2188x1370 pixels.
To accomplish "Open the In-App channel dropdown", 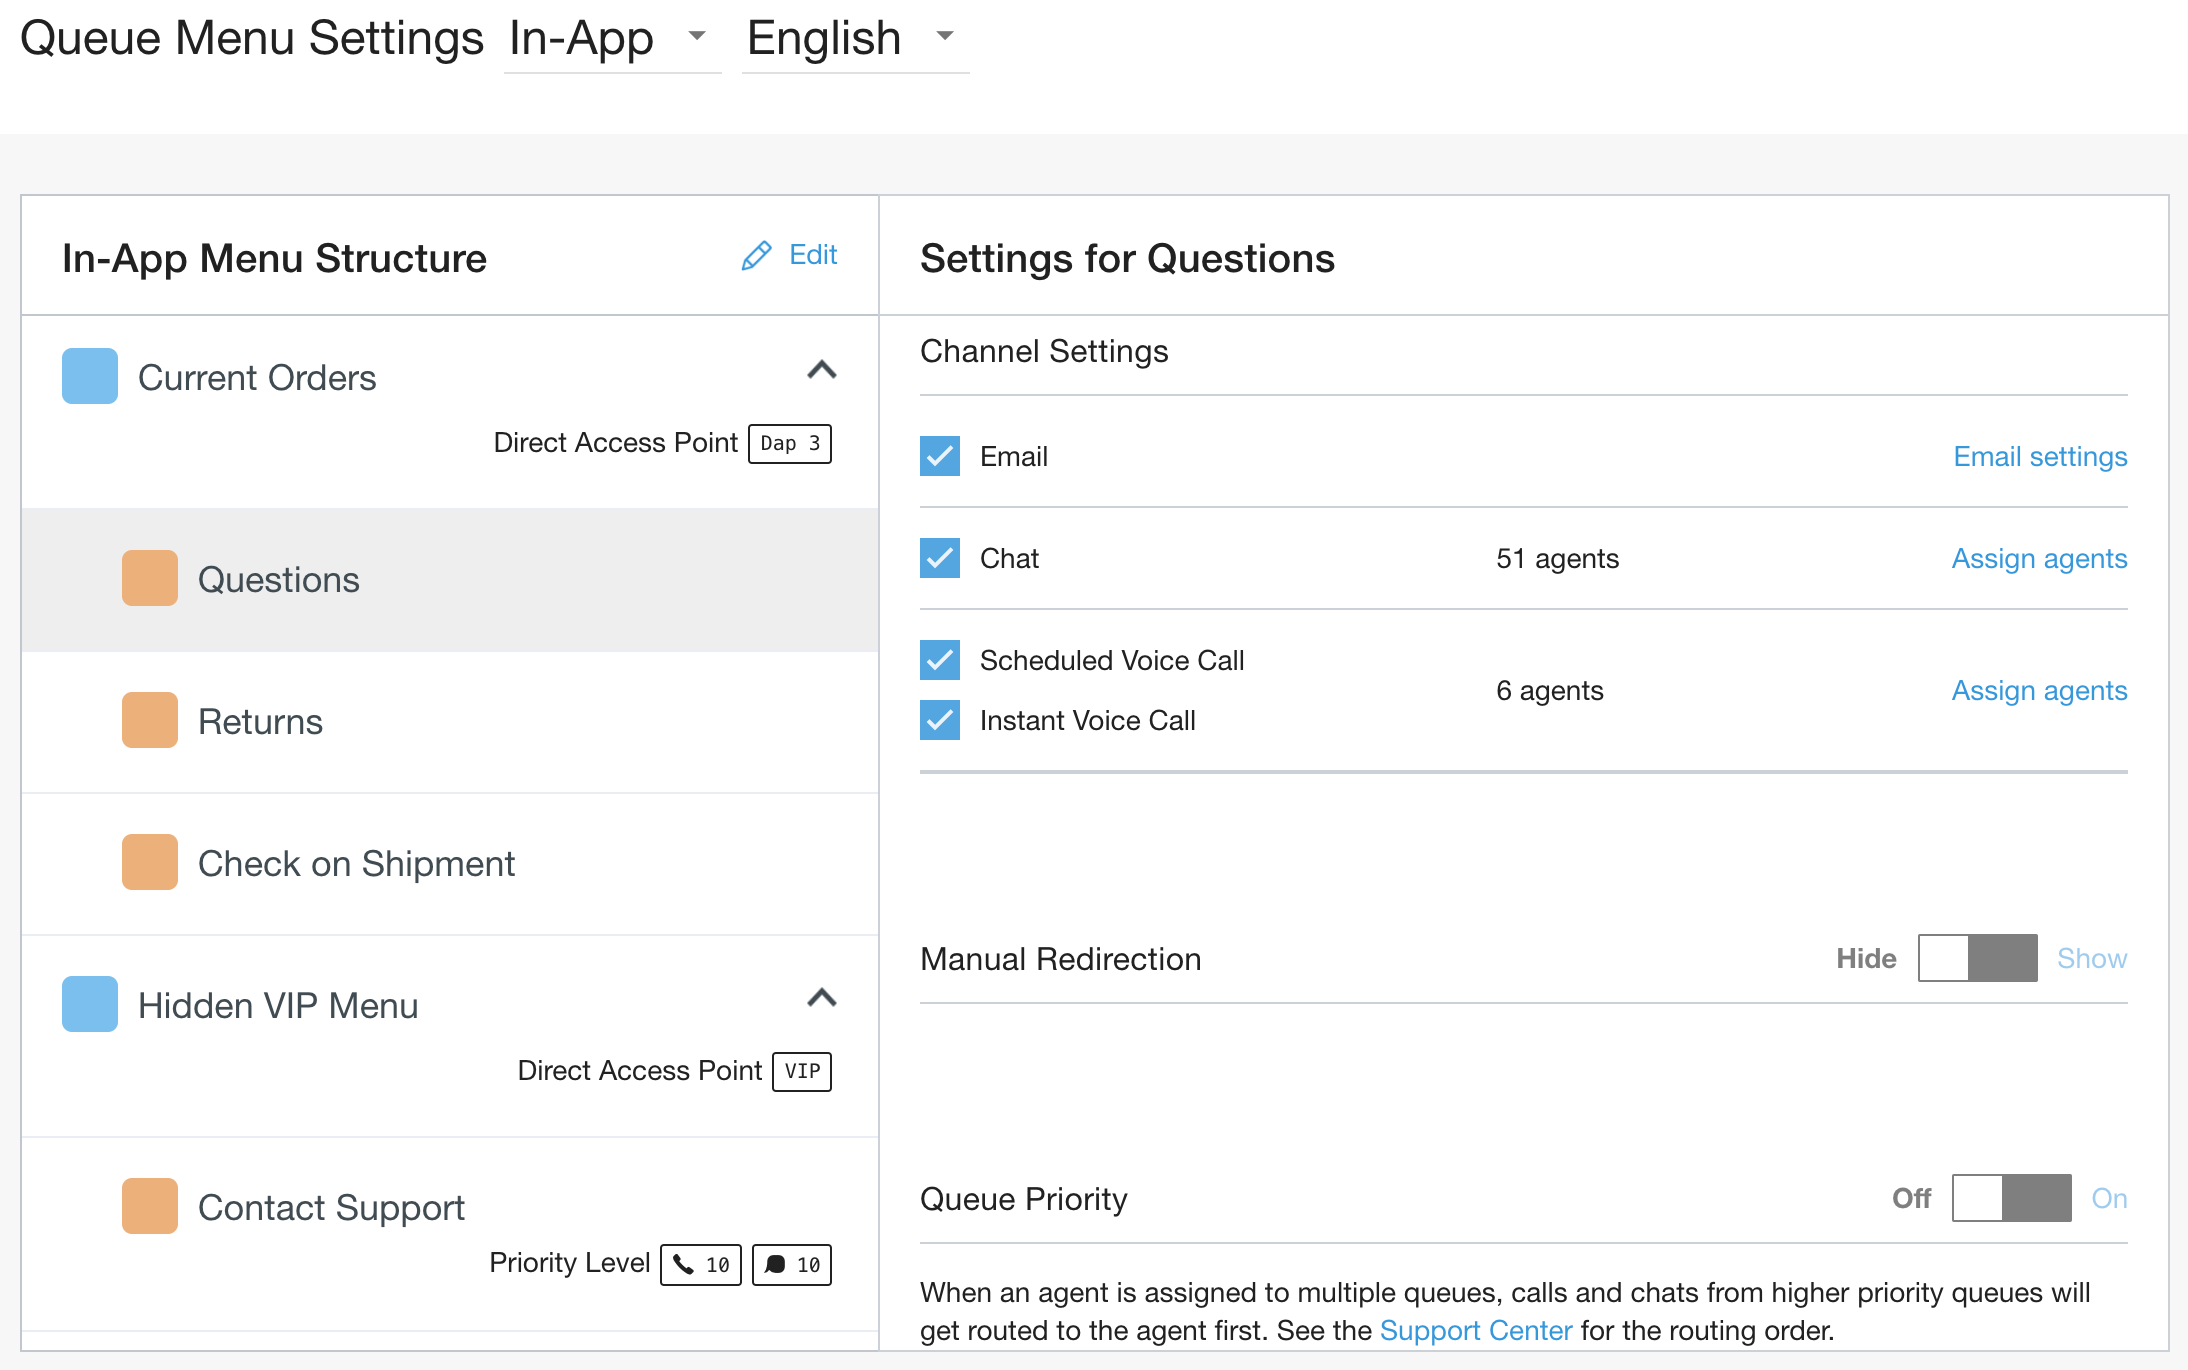I will tap(611, 38).
